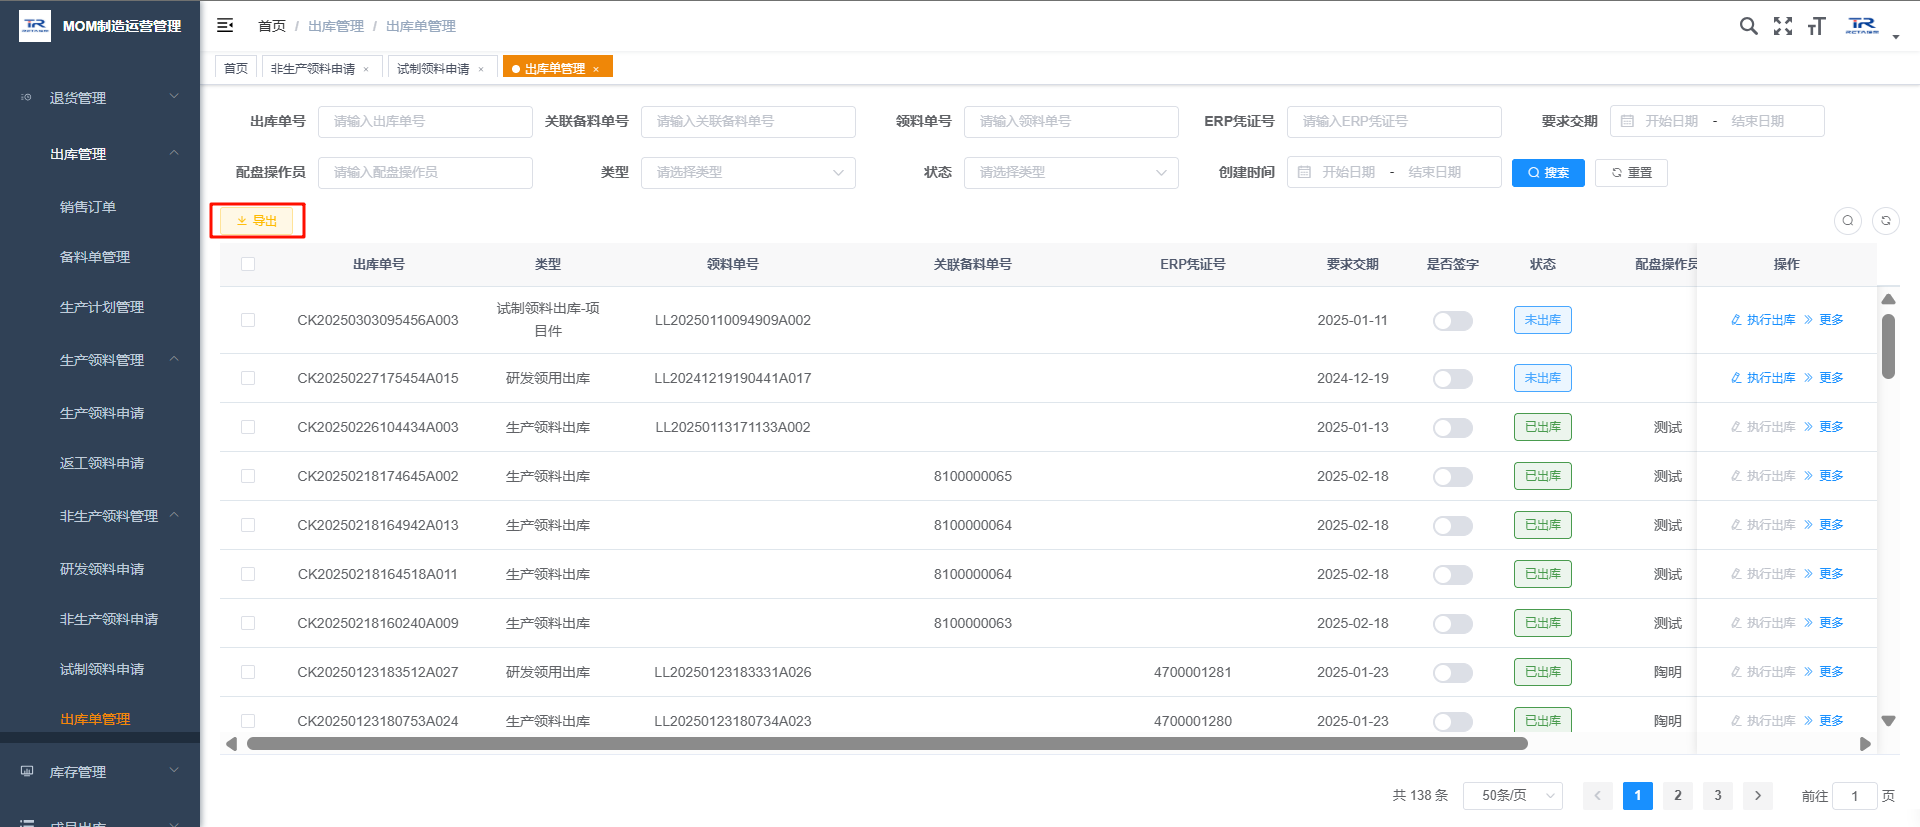Viewport: 1920px width, 827px height.
Task: Click the vertical table scrollbar thumb
Action: [x=1888, y=346]
